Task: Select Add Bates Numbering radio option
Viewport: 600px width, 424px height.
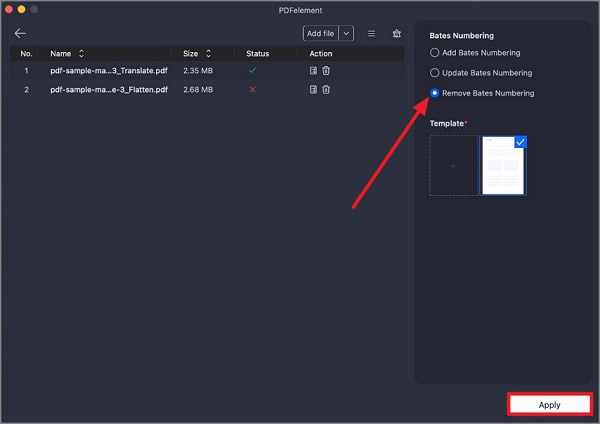Action: pos(434,52)
